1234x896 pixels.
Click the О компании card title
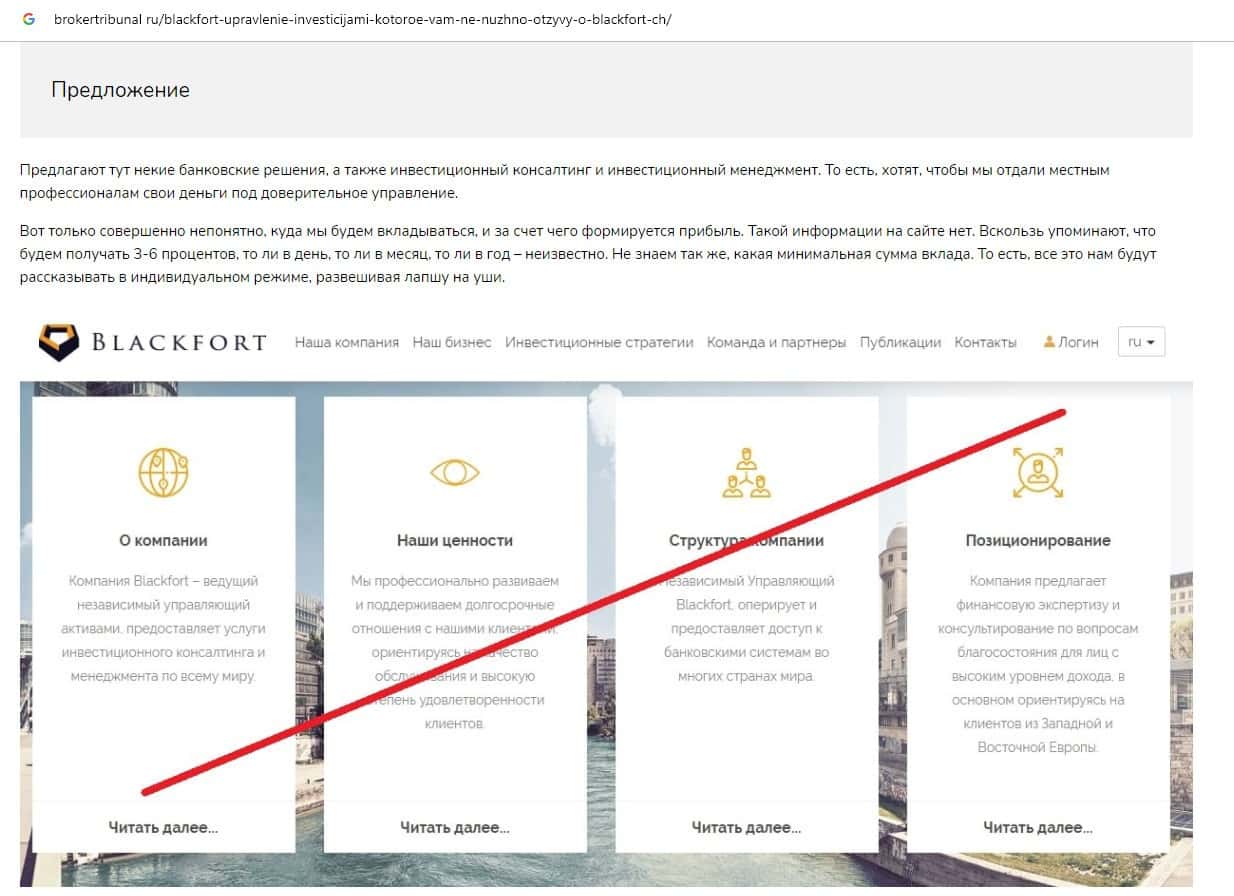click(x=163, y=540)
